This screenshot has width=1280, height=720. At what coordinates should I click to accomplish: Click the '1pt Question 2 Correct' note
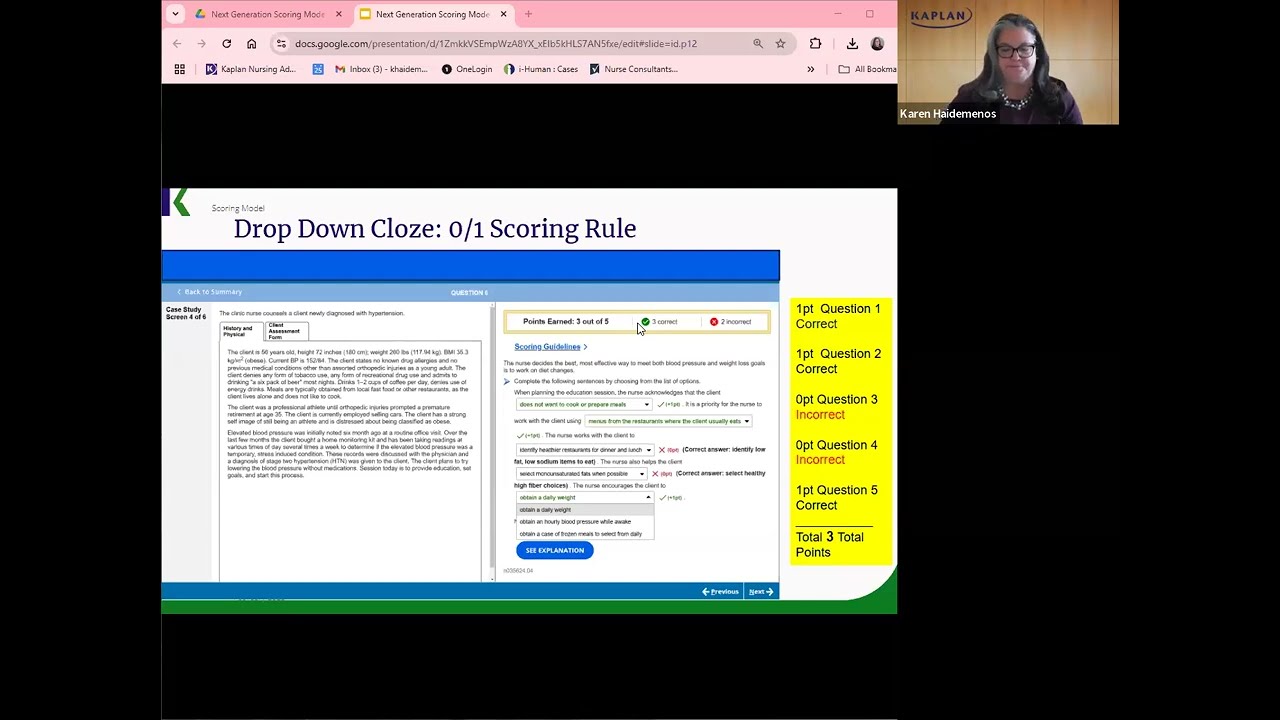[838, 361]
